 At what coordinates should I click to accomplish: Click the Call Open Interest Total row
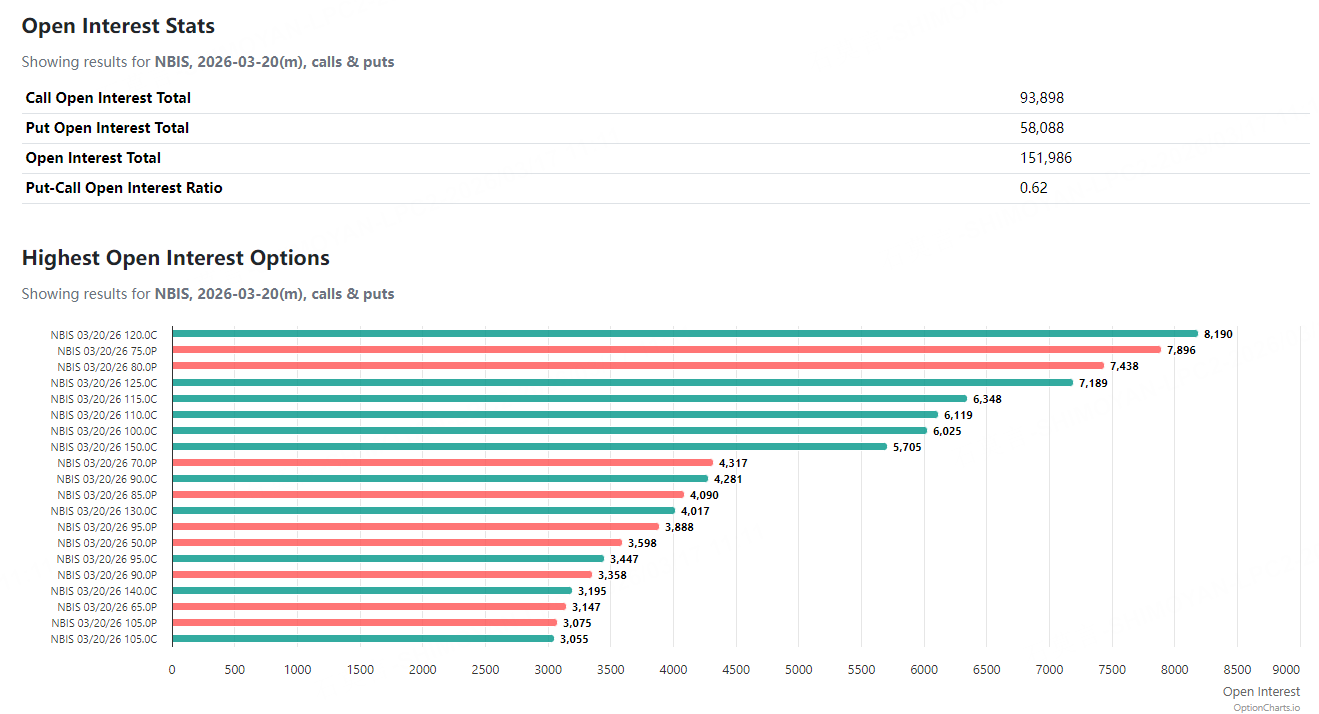(108, 98)
